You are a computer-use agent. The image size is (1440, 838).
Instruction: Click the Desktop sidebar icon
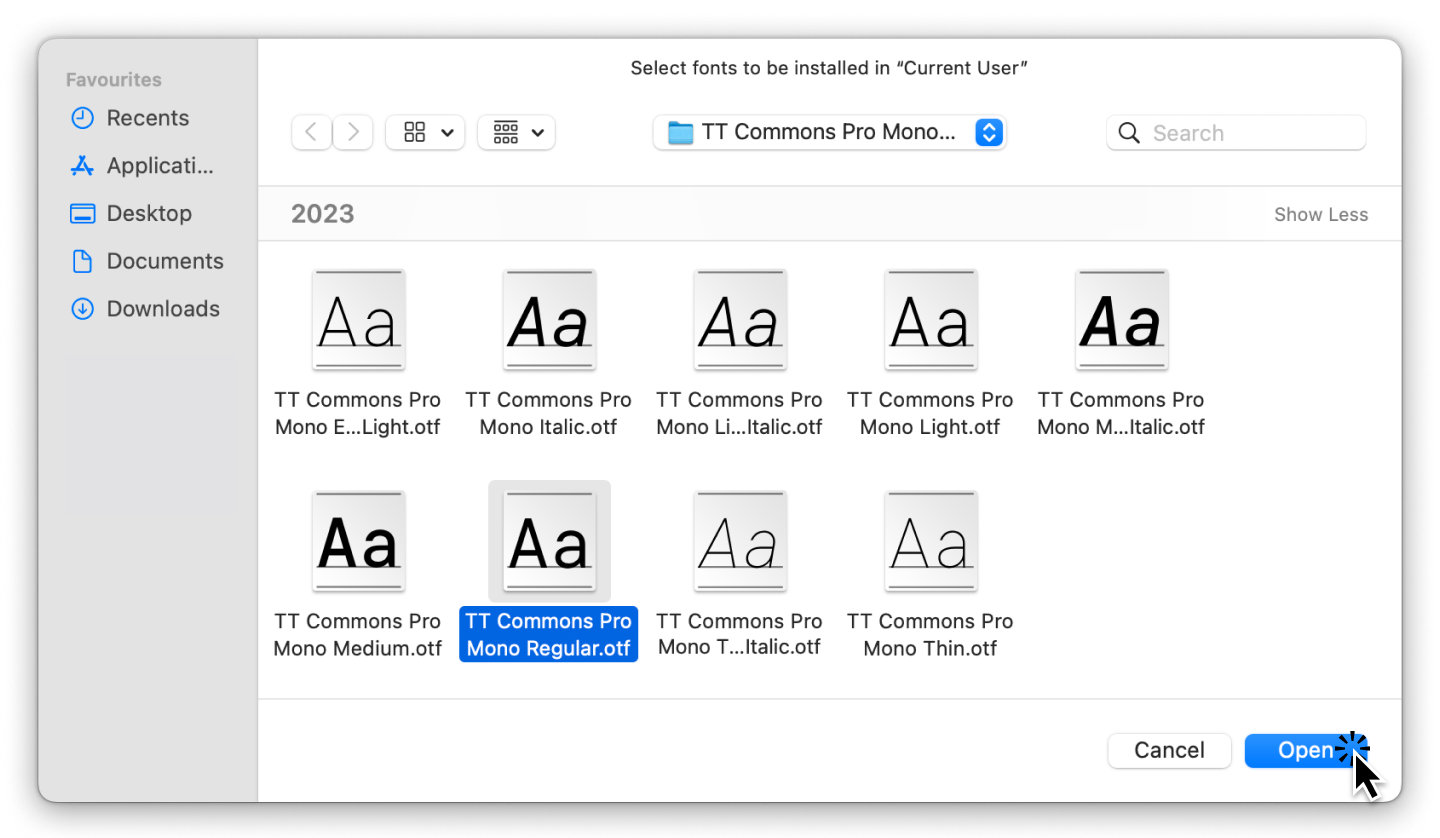82,213
